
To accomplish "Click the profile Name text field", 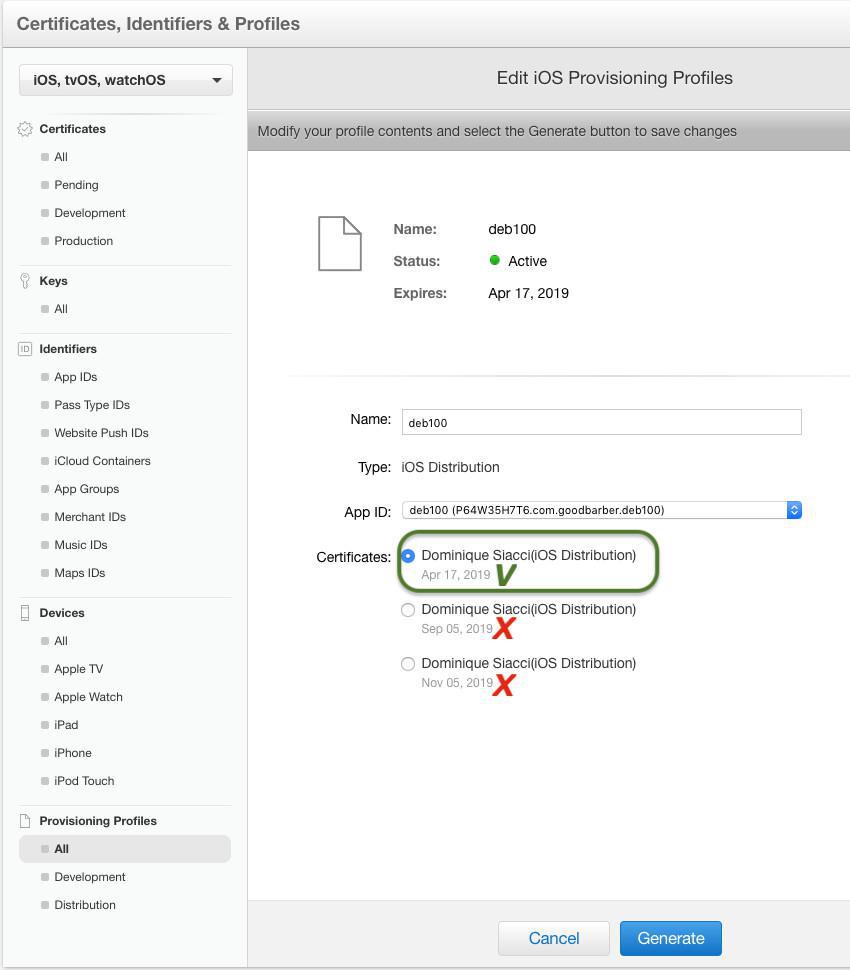I will pyautogui.click(x=601, y=422).
